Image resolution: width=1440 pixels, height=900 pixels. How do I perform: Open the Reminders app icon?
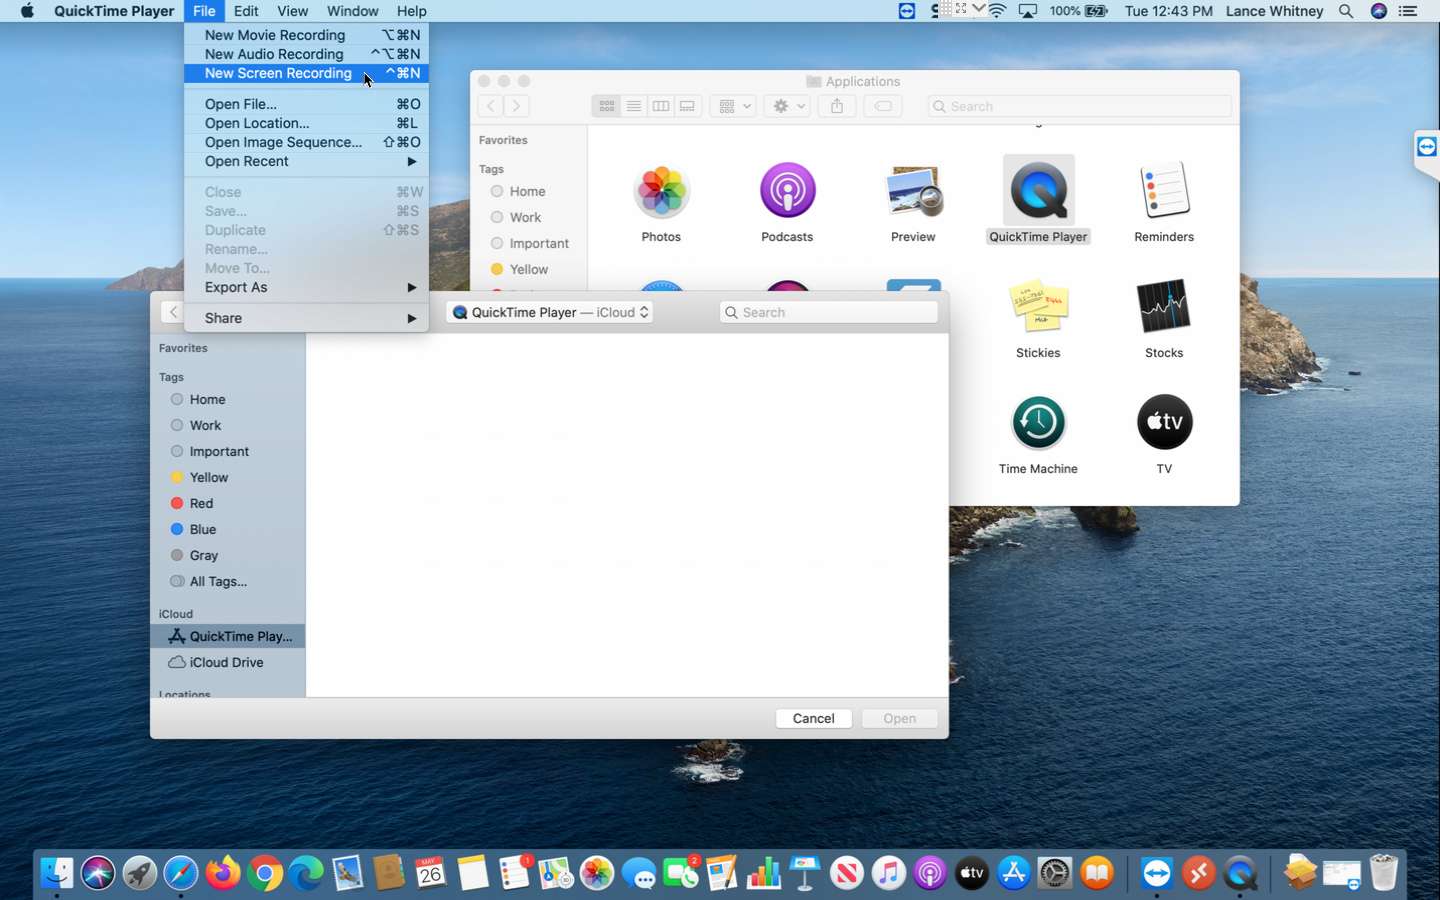[x=1164, y=191]
